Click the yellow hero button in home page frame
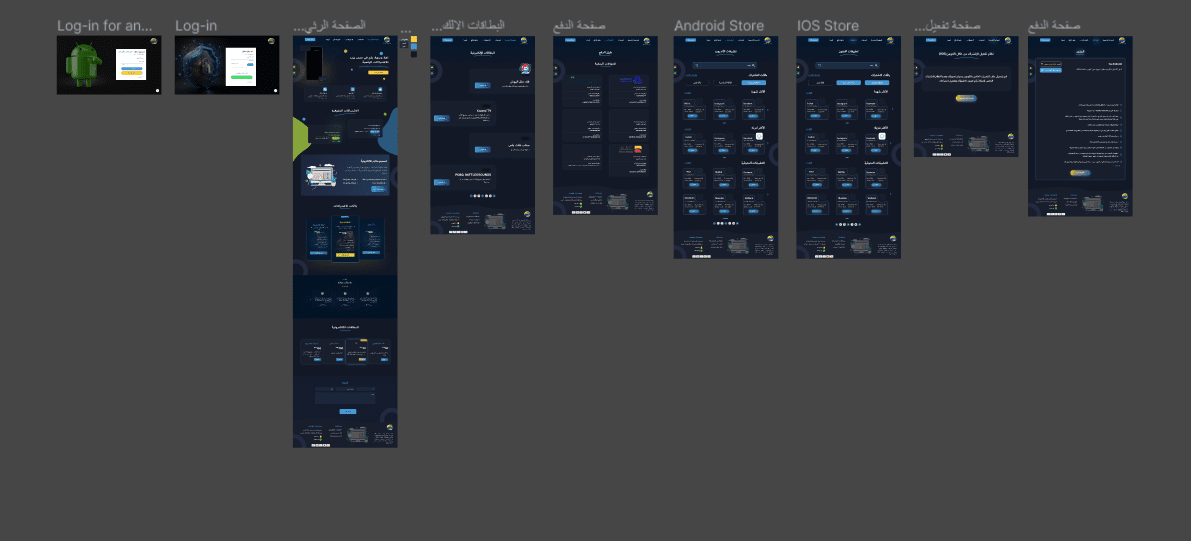This screenshot has height=541, width=1191. click(378, 72)
